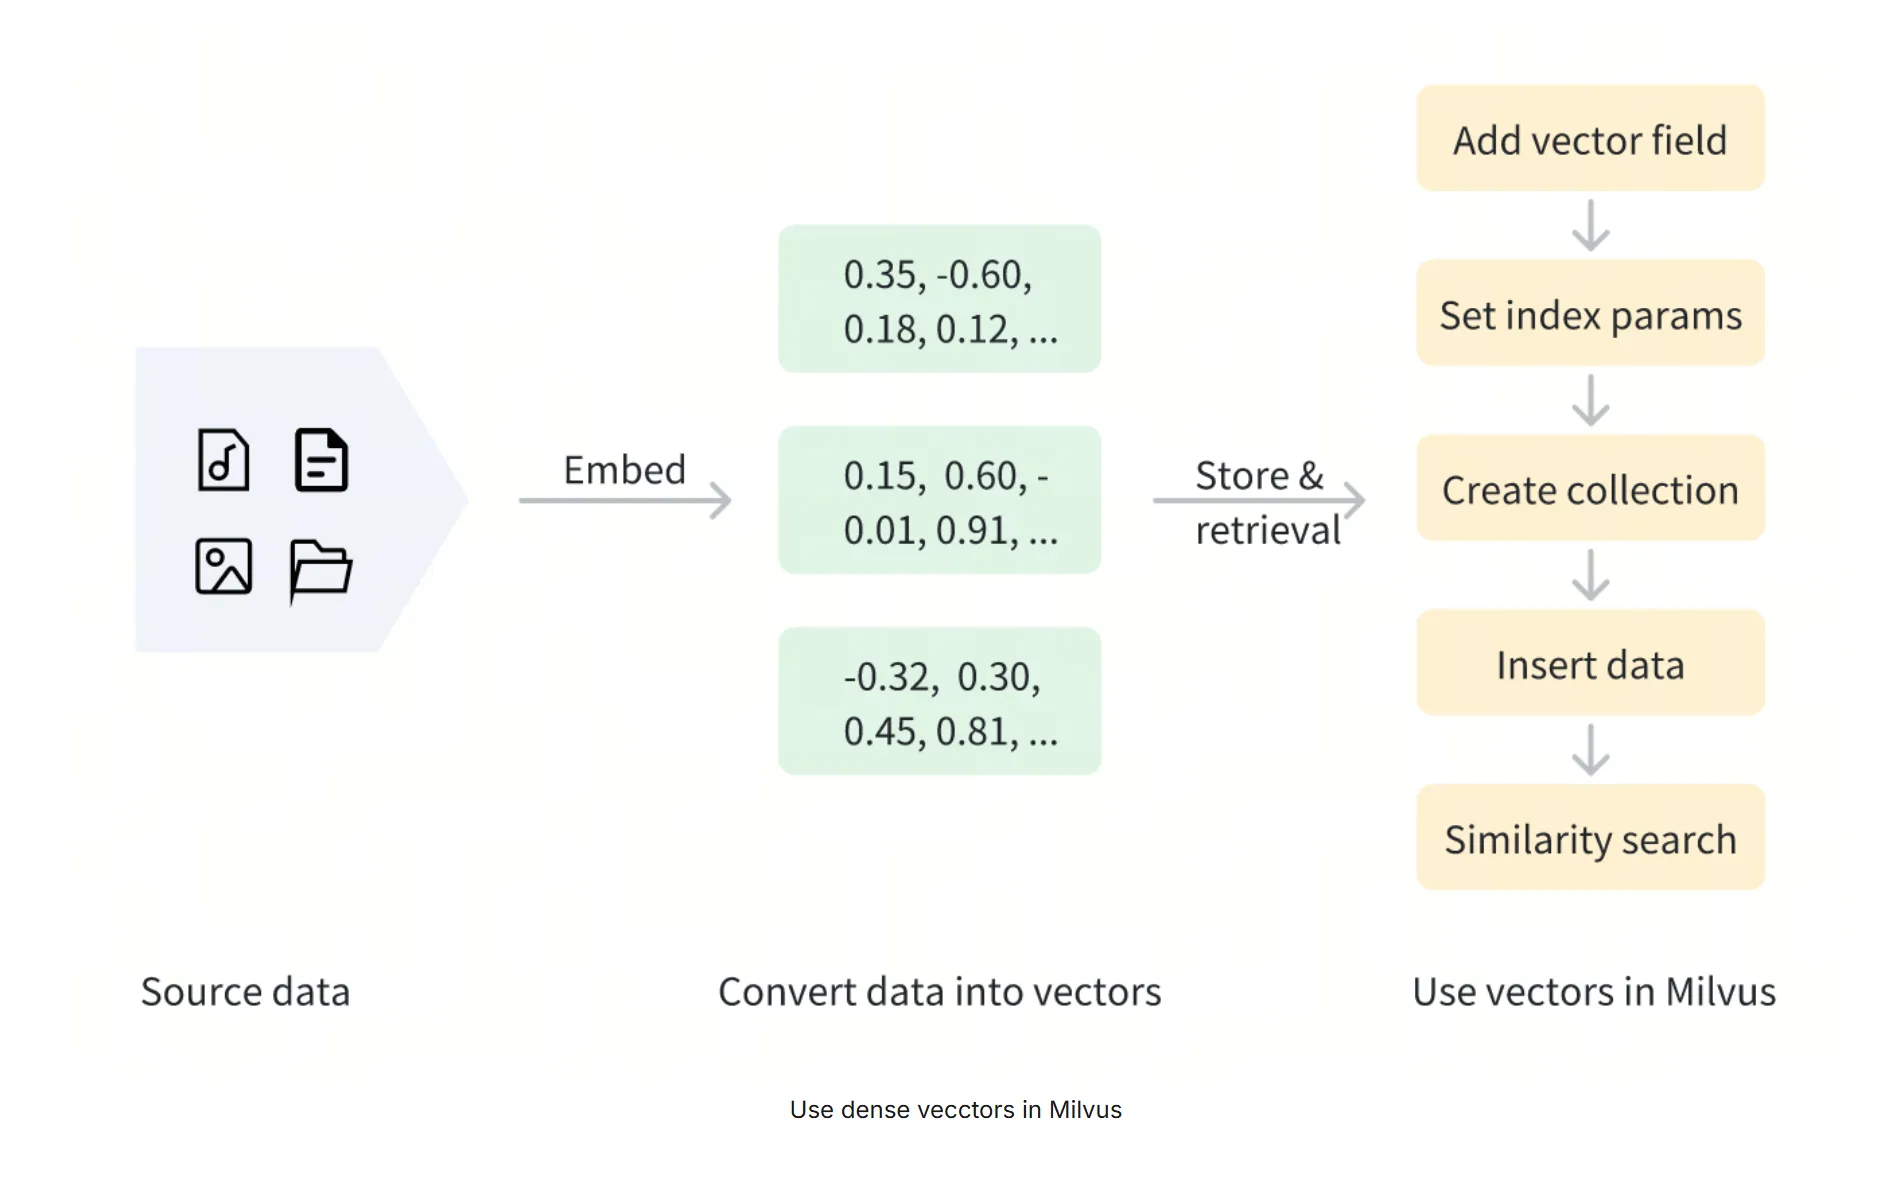The width and height of the screenshot is (1888, 1178).
Task: Click arrow below Create collection
Action: 1590,575
